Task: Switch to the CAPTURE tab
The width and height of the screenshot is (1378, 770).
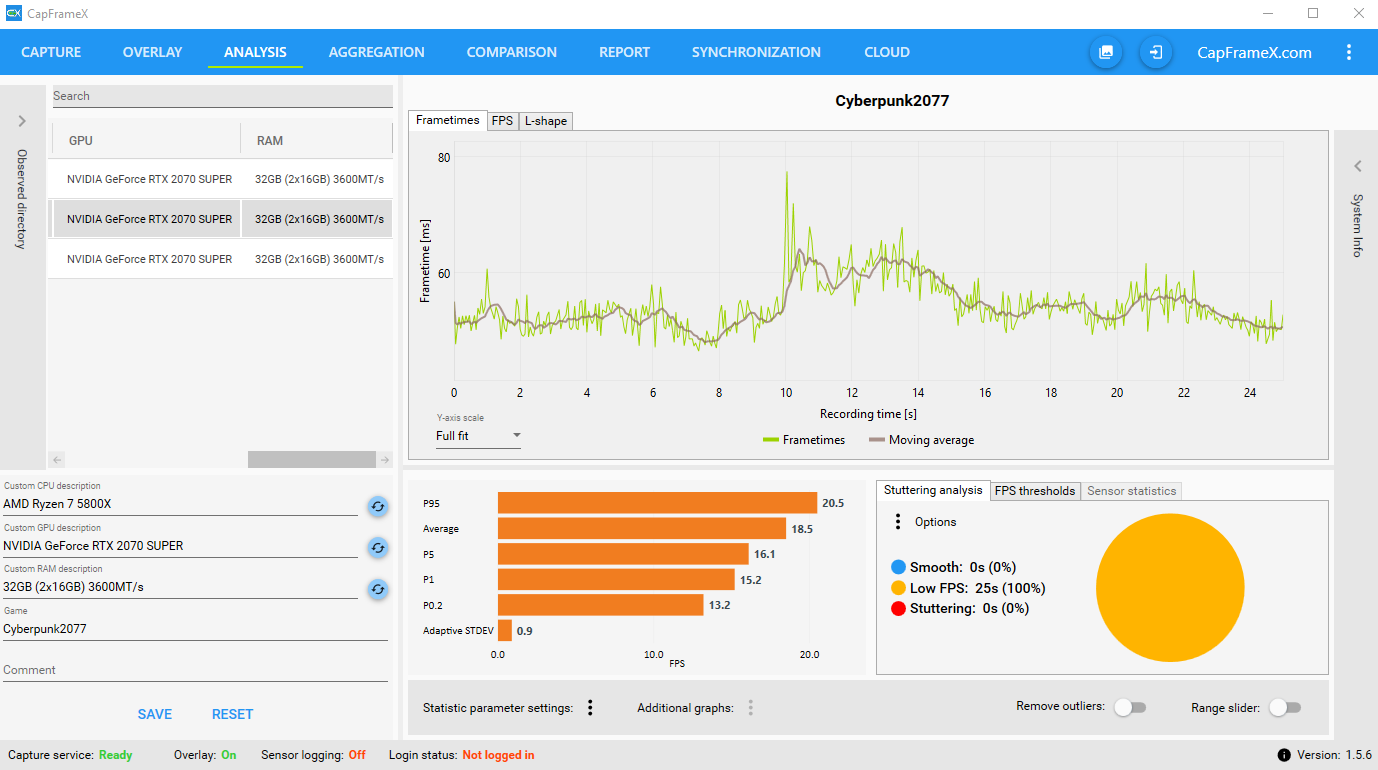Action: [51, 52]
